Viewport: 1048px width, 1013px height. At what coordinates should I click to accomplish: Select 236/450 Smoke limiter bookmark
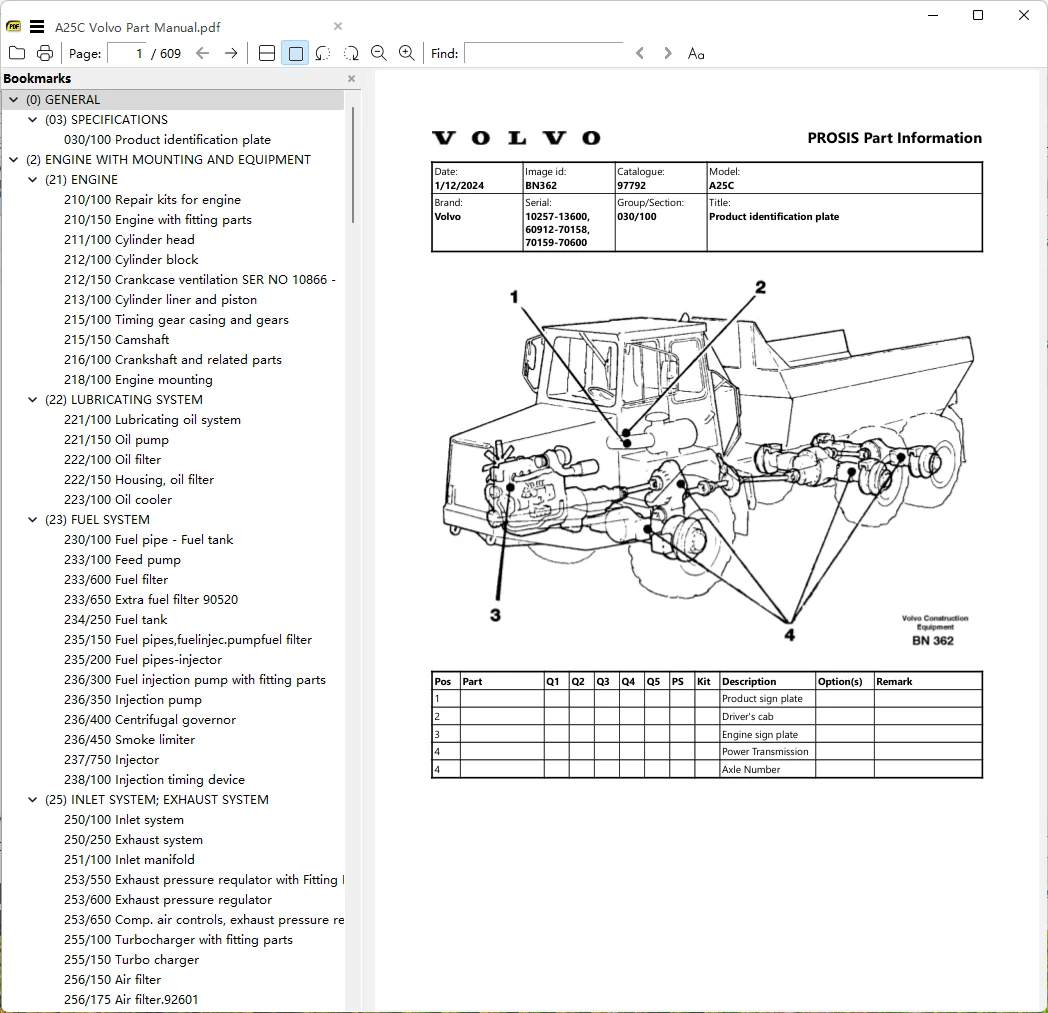(x=130, y=740)
